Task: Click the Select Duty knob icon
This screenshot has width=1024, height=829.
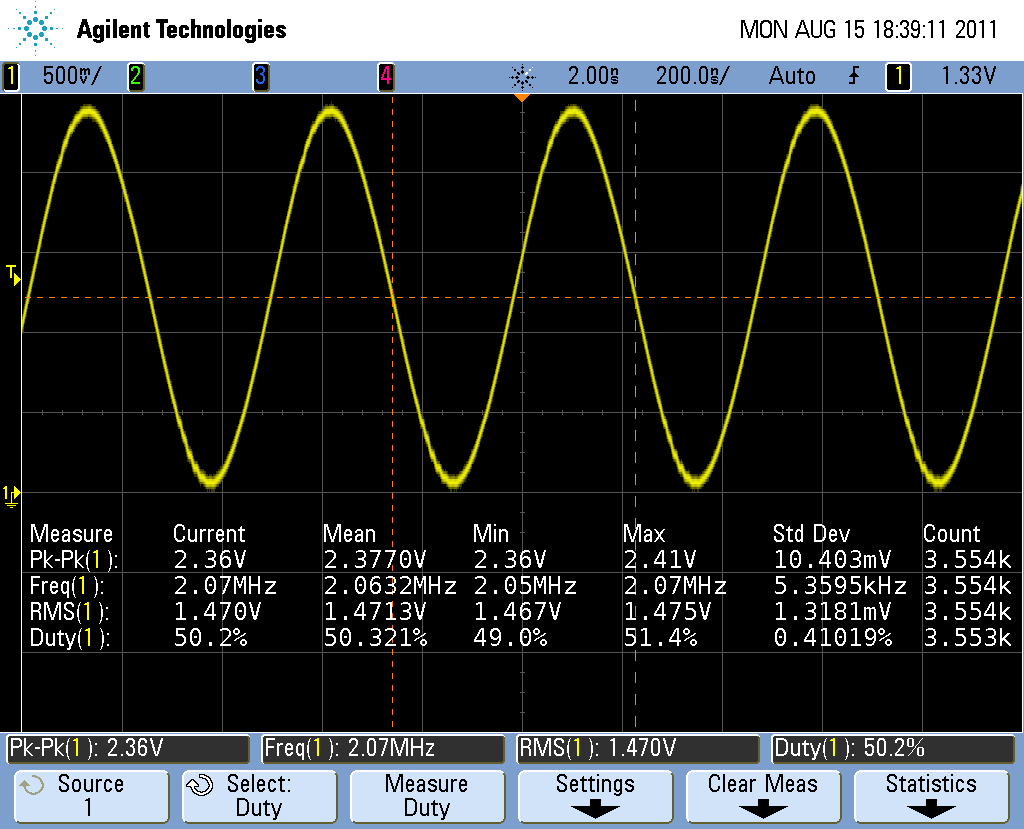Action: tap(200, 785)
